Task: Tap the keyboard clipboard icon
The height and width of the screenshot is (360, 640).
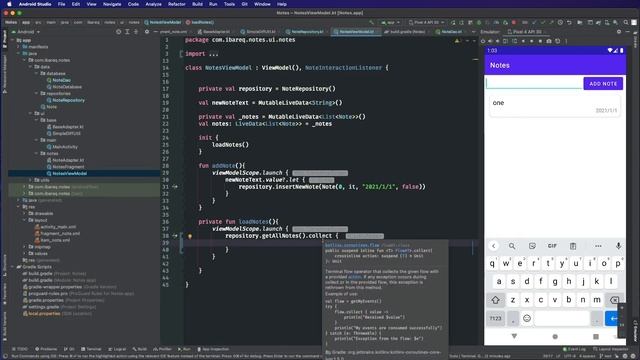Action: click(573, 246)
